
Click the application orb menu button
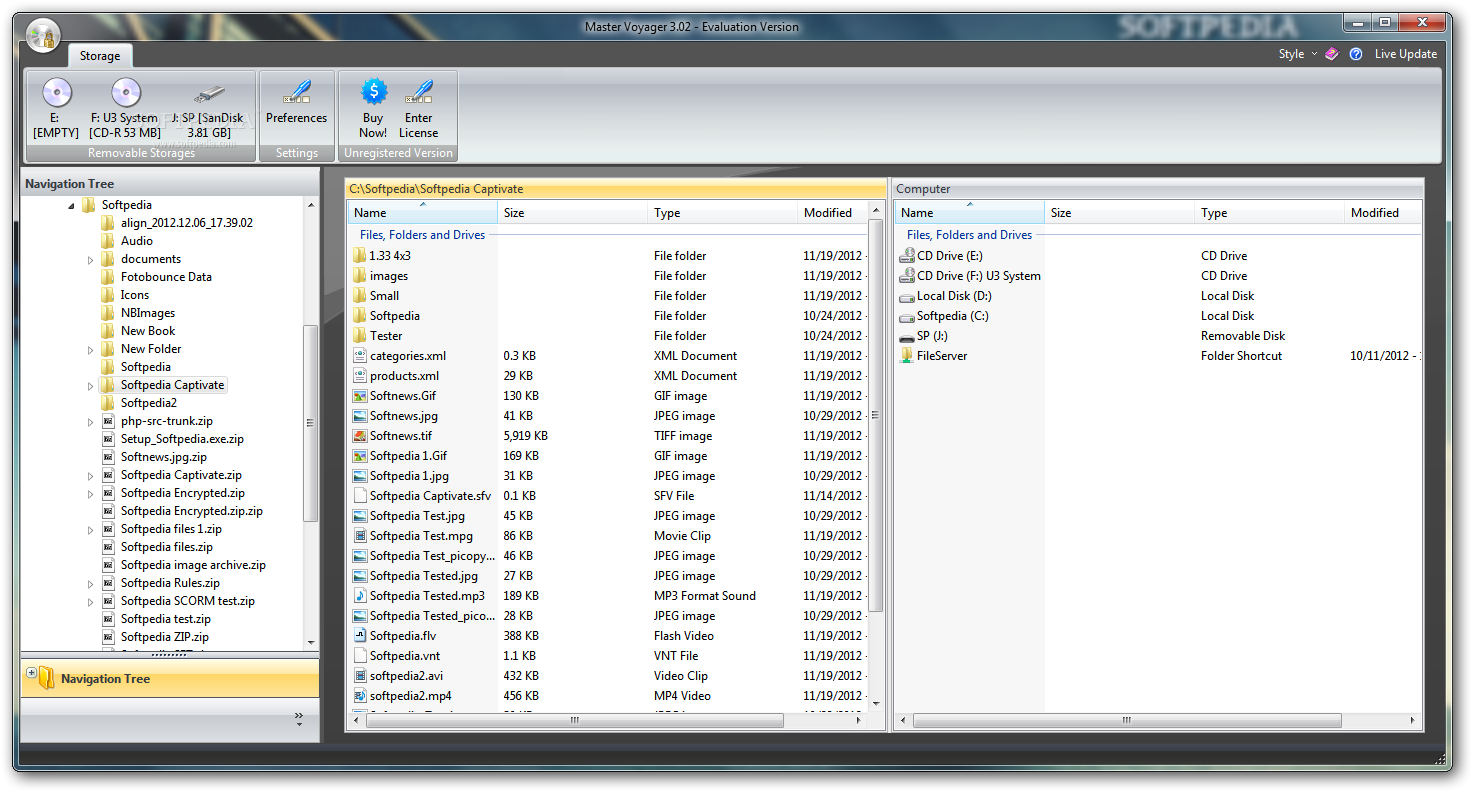pyautogui.click(x=43, y=38)
